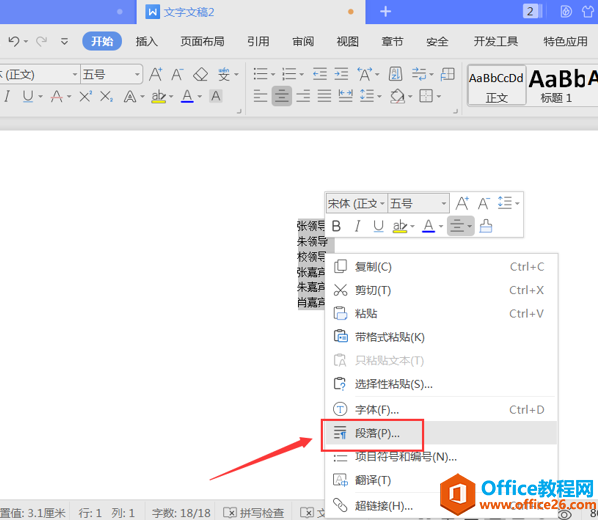Click the Redo arrow icon

42,41
